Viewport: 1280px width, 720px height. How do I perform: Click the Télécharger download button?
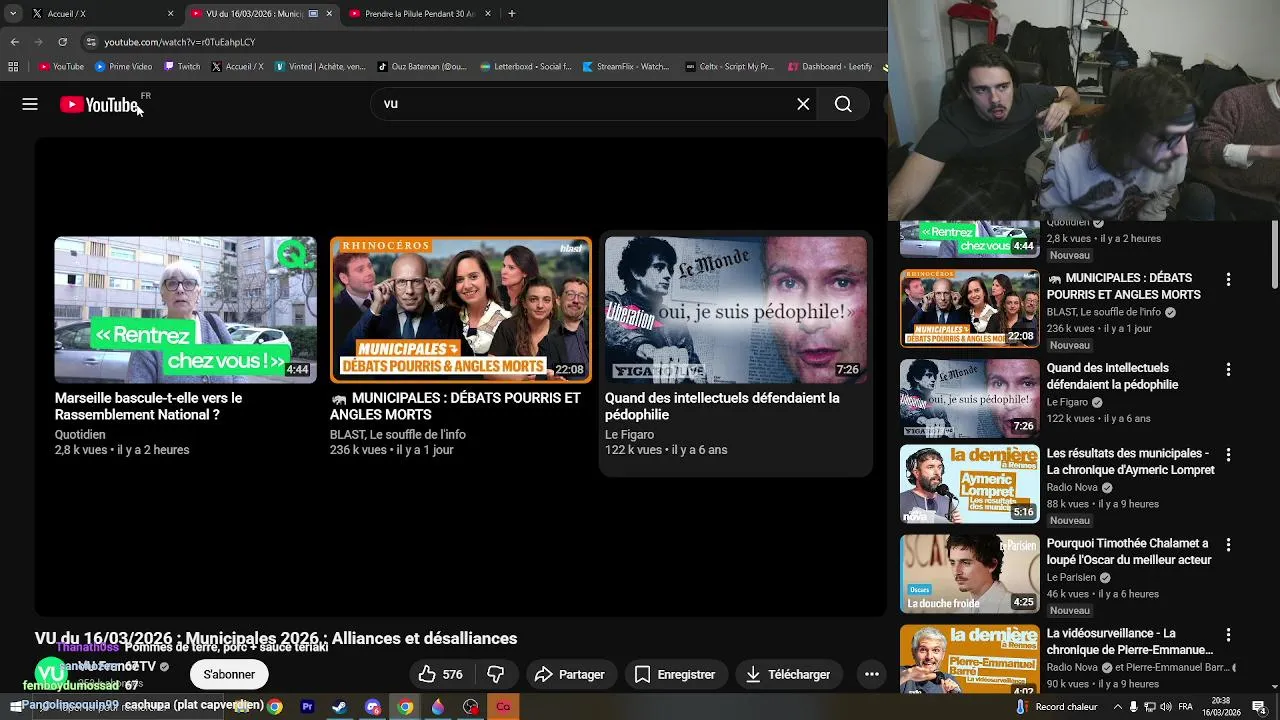pyautogui.click(x=789, y=674)
